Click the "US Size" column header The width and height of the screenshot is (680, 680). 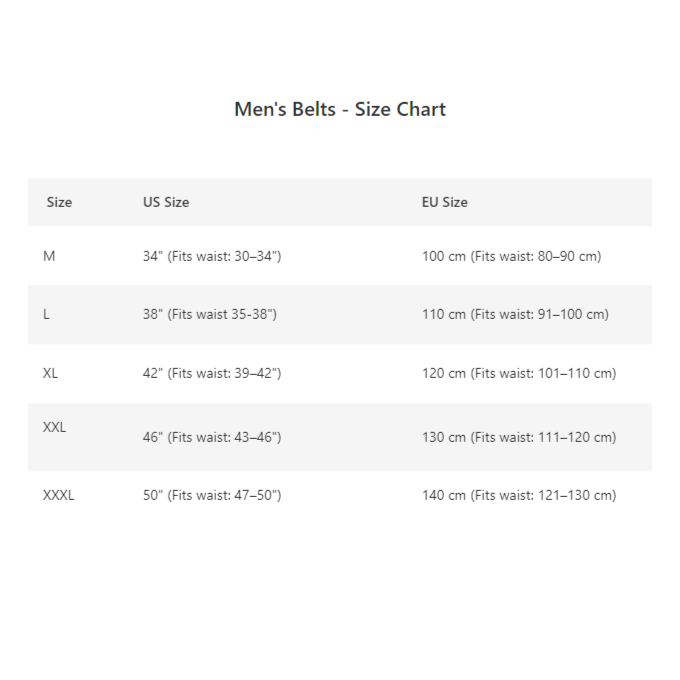(x=166, y=202)
